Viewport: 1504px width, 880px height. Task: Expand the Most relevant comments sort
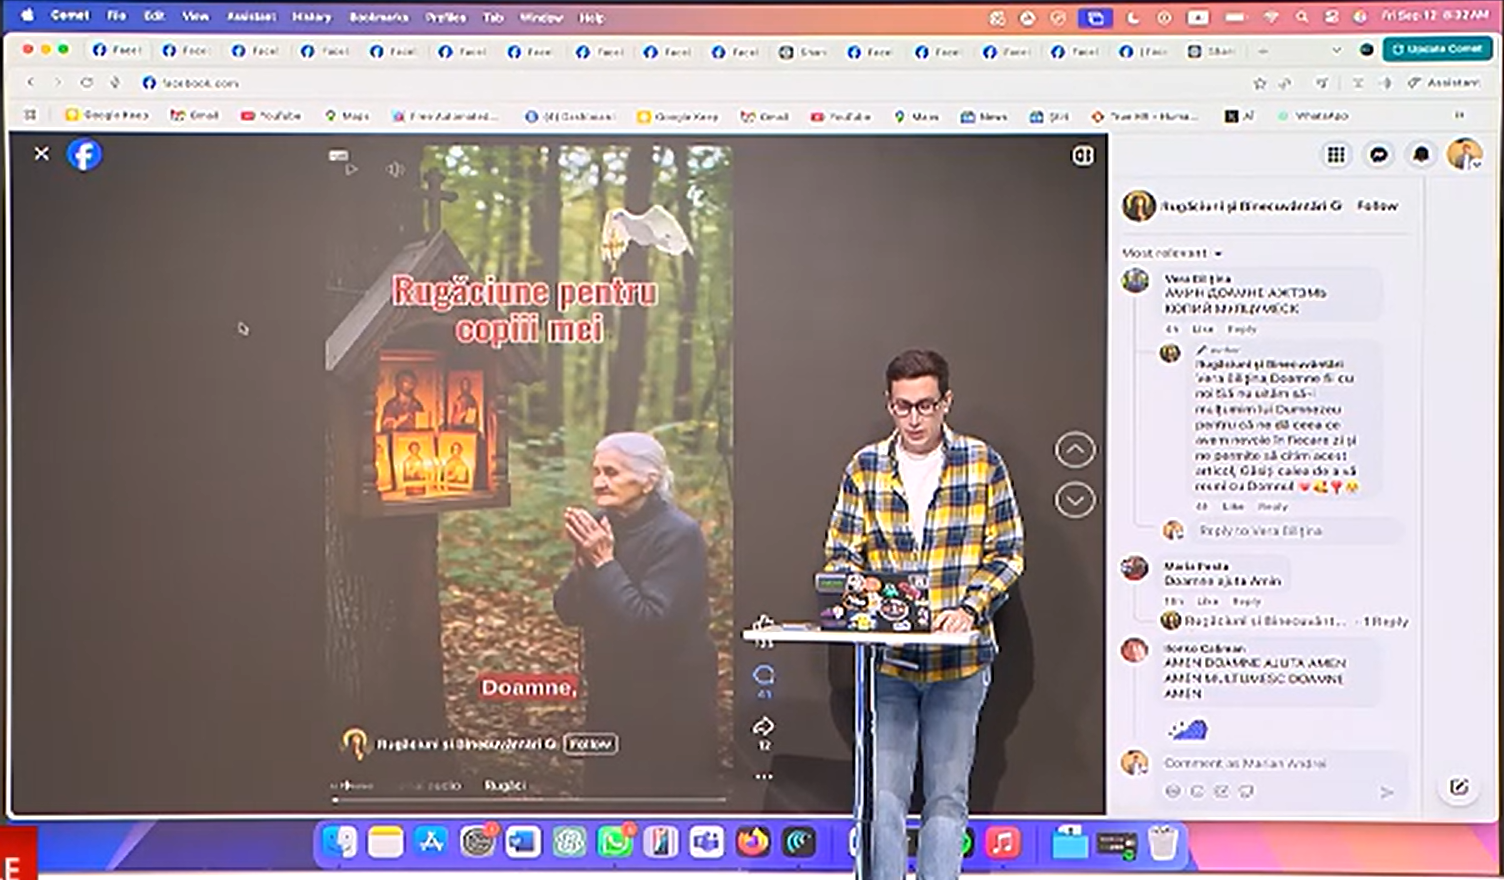click(1171, 253)
